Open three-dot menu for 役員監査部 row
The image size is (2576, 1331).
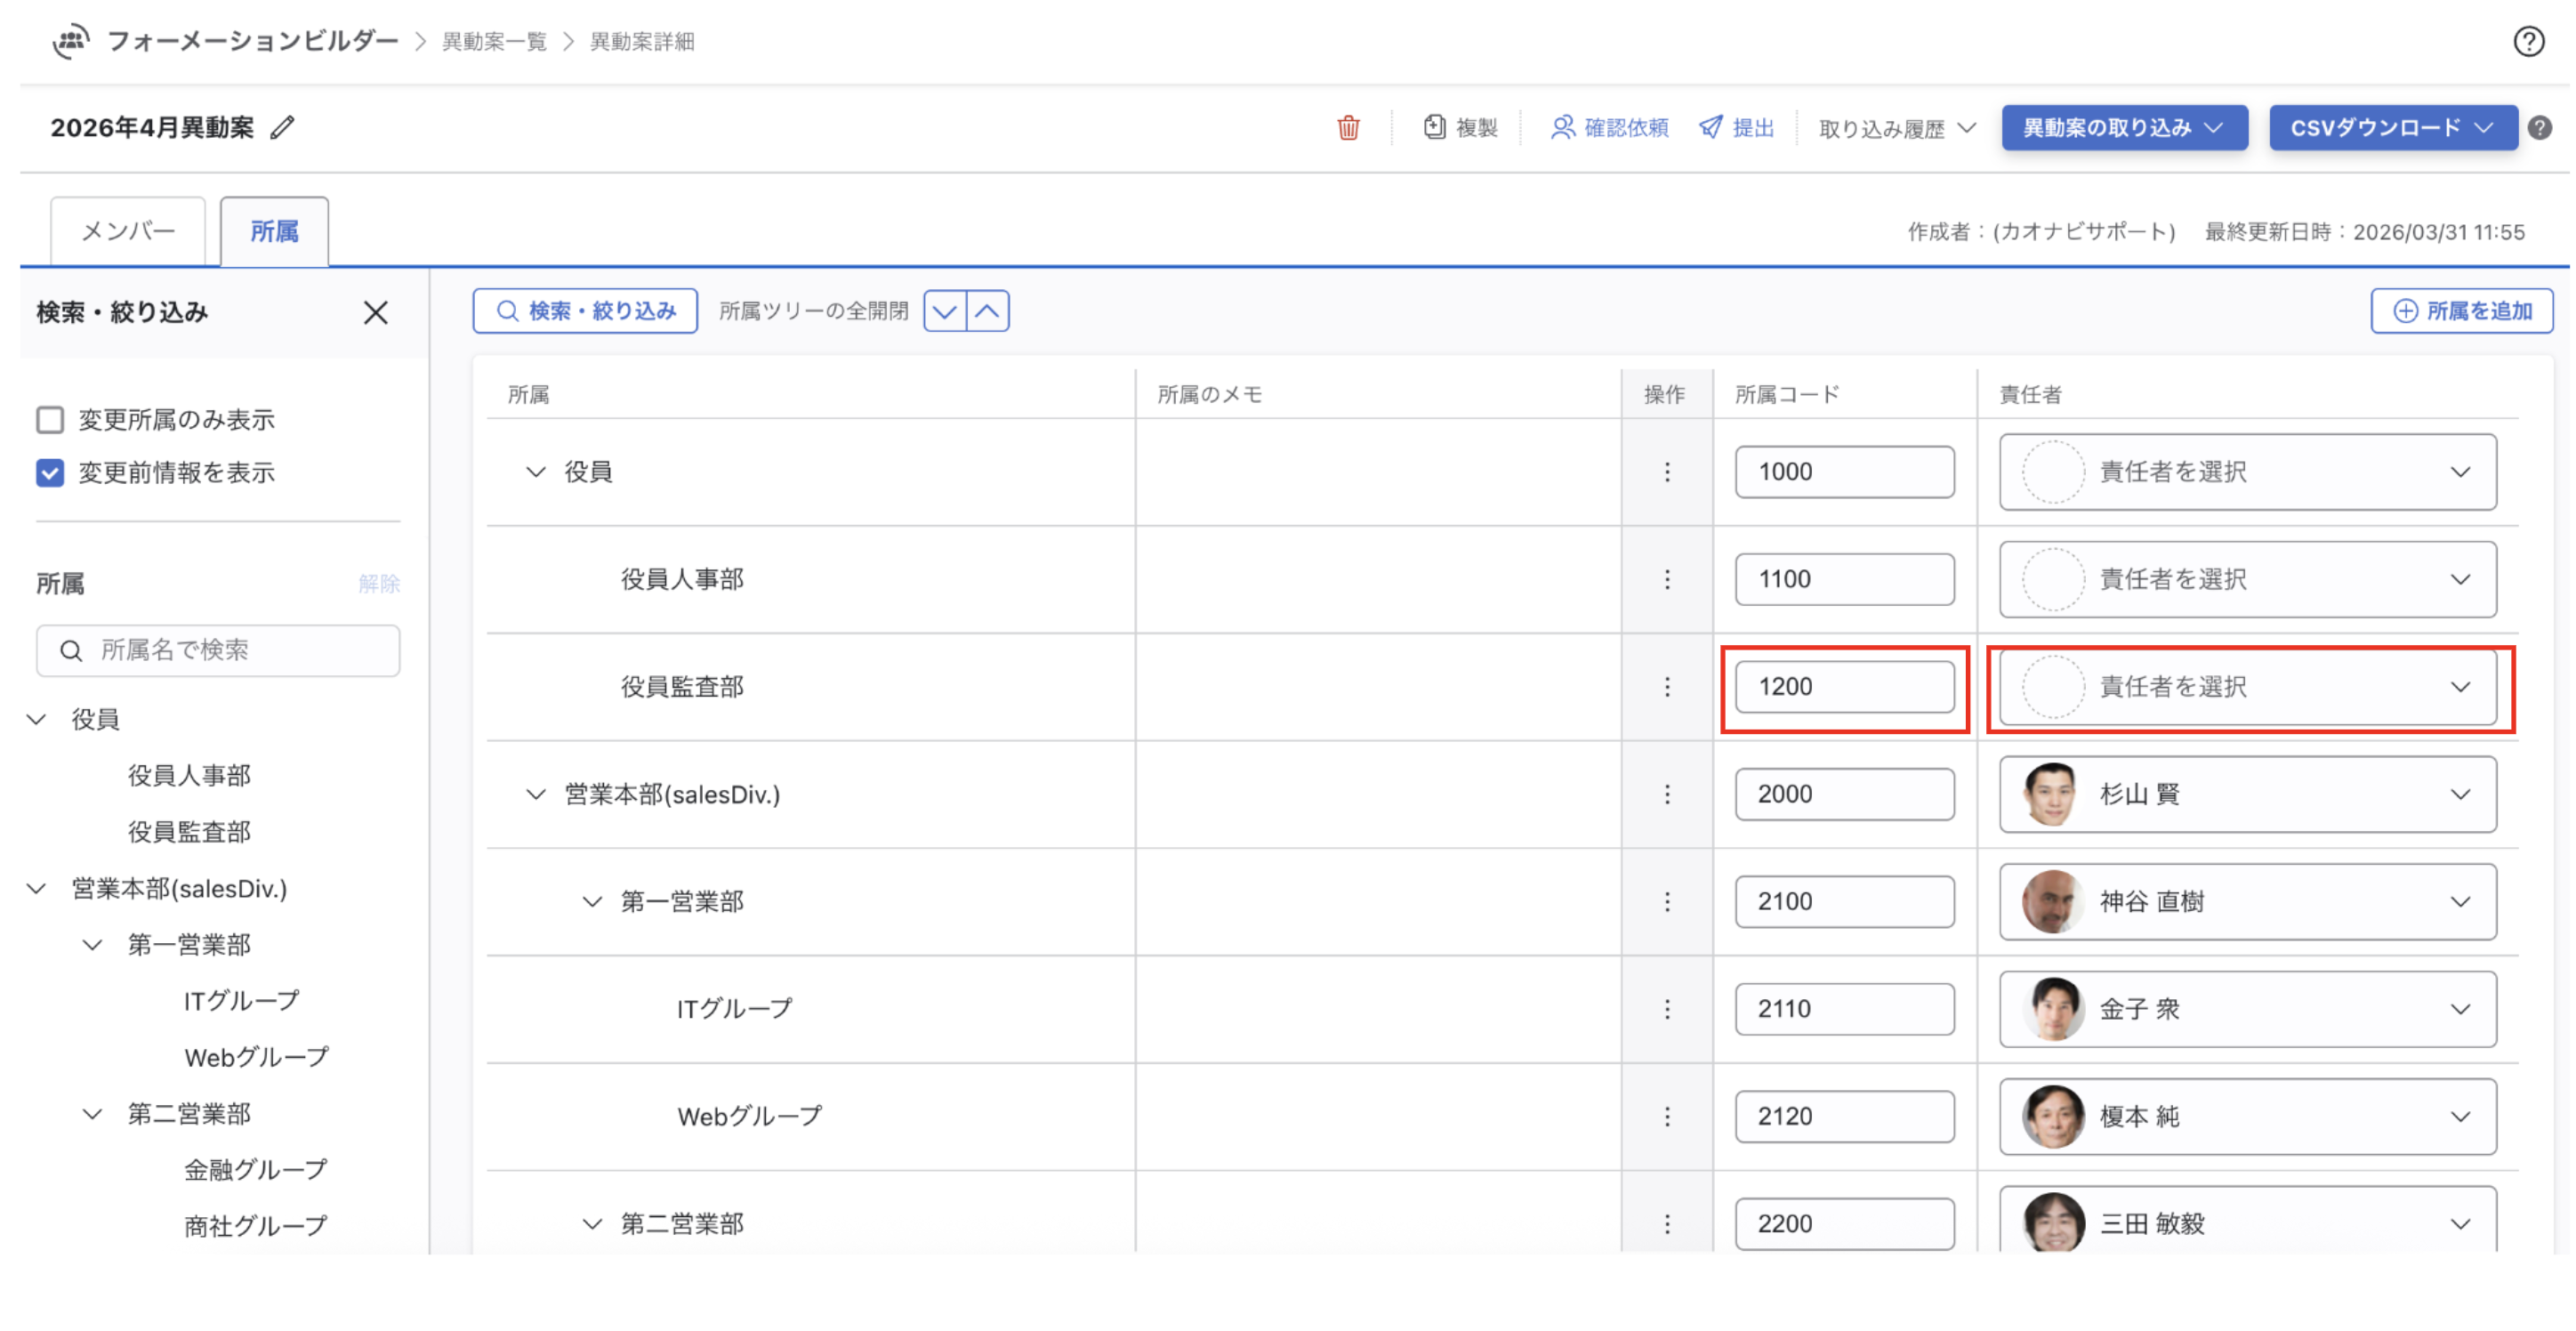1666,687
